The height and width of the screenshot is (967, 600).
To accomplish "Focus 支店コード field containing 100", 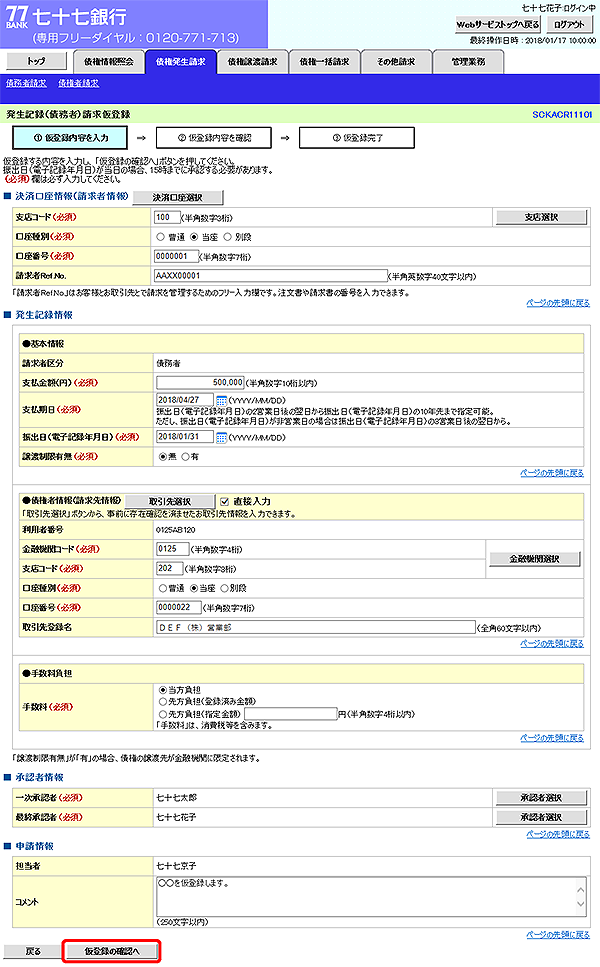I will [166, 217].
